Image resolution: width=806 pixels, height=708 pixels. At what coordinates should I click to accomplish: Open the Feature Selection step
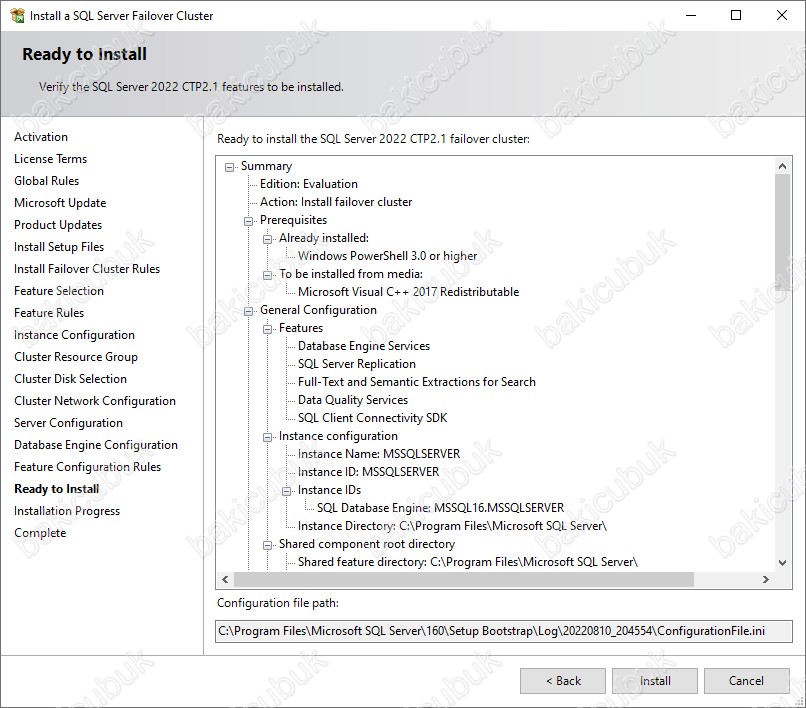coord(59,291)
